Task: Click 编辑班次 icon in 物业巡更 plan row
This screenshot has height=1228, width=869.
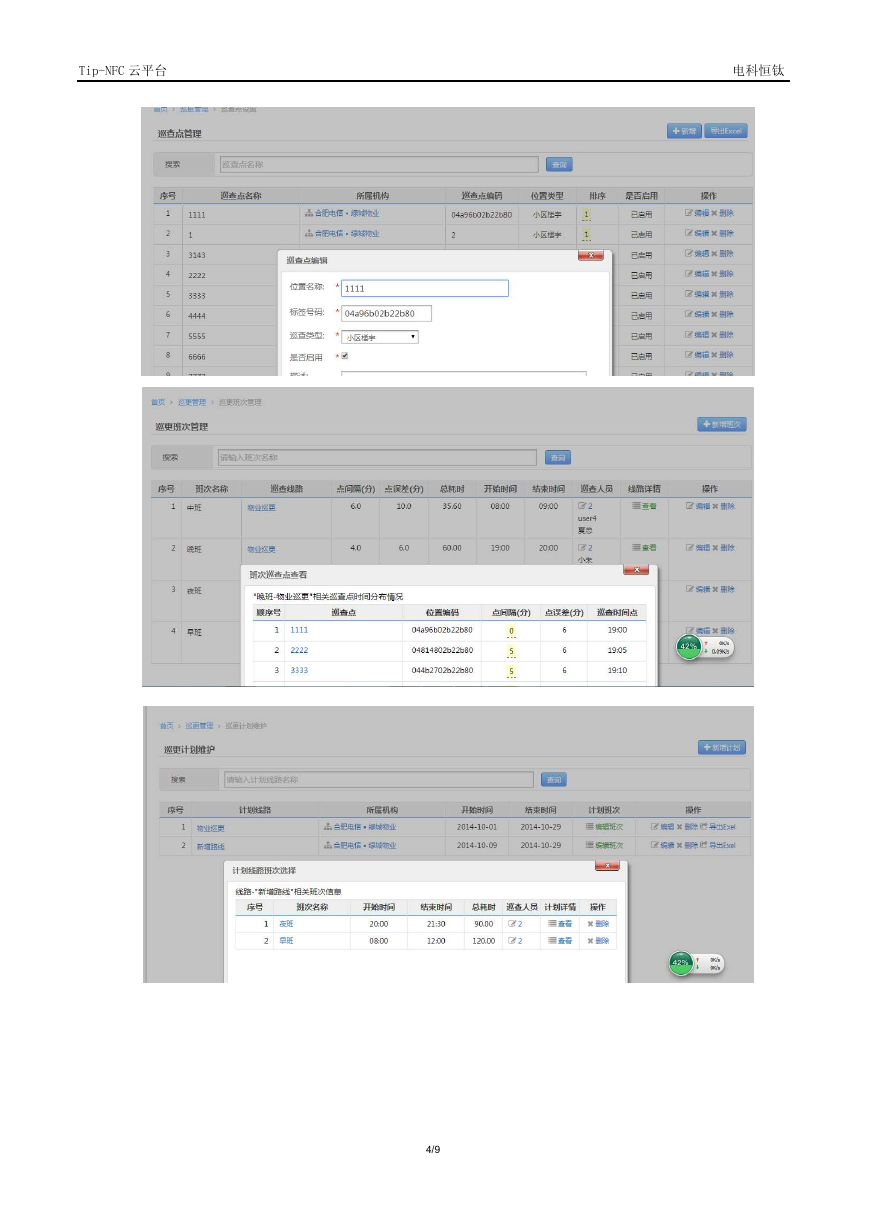Action: 589,826
